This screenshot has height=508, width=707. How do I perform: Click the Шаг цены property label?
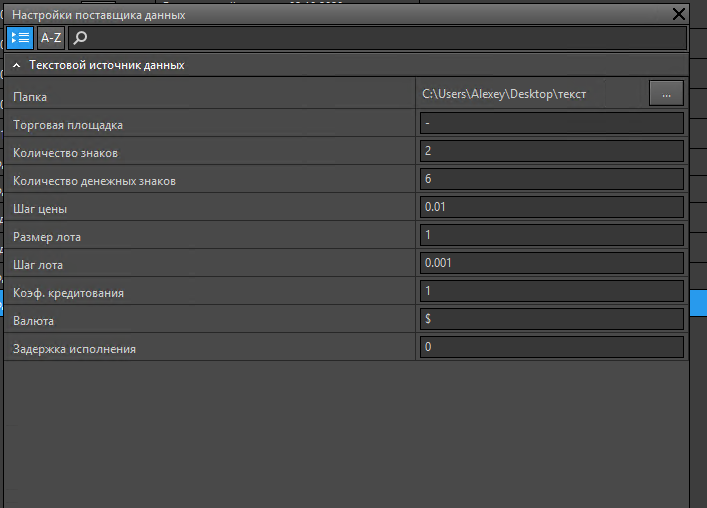[x=40, y=209]
